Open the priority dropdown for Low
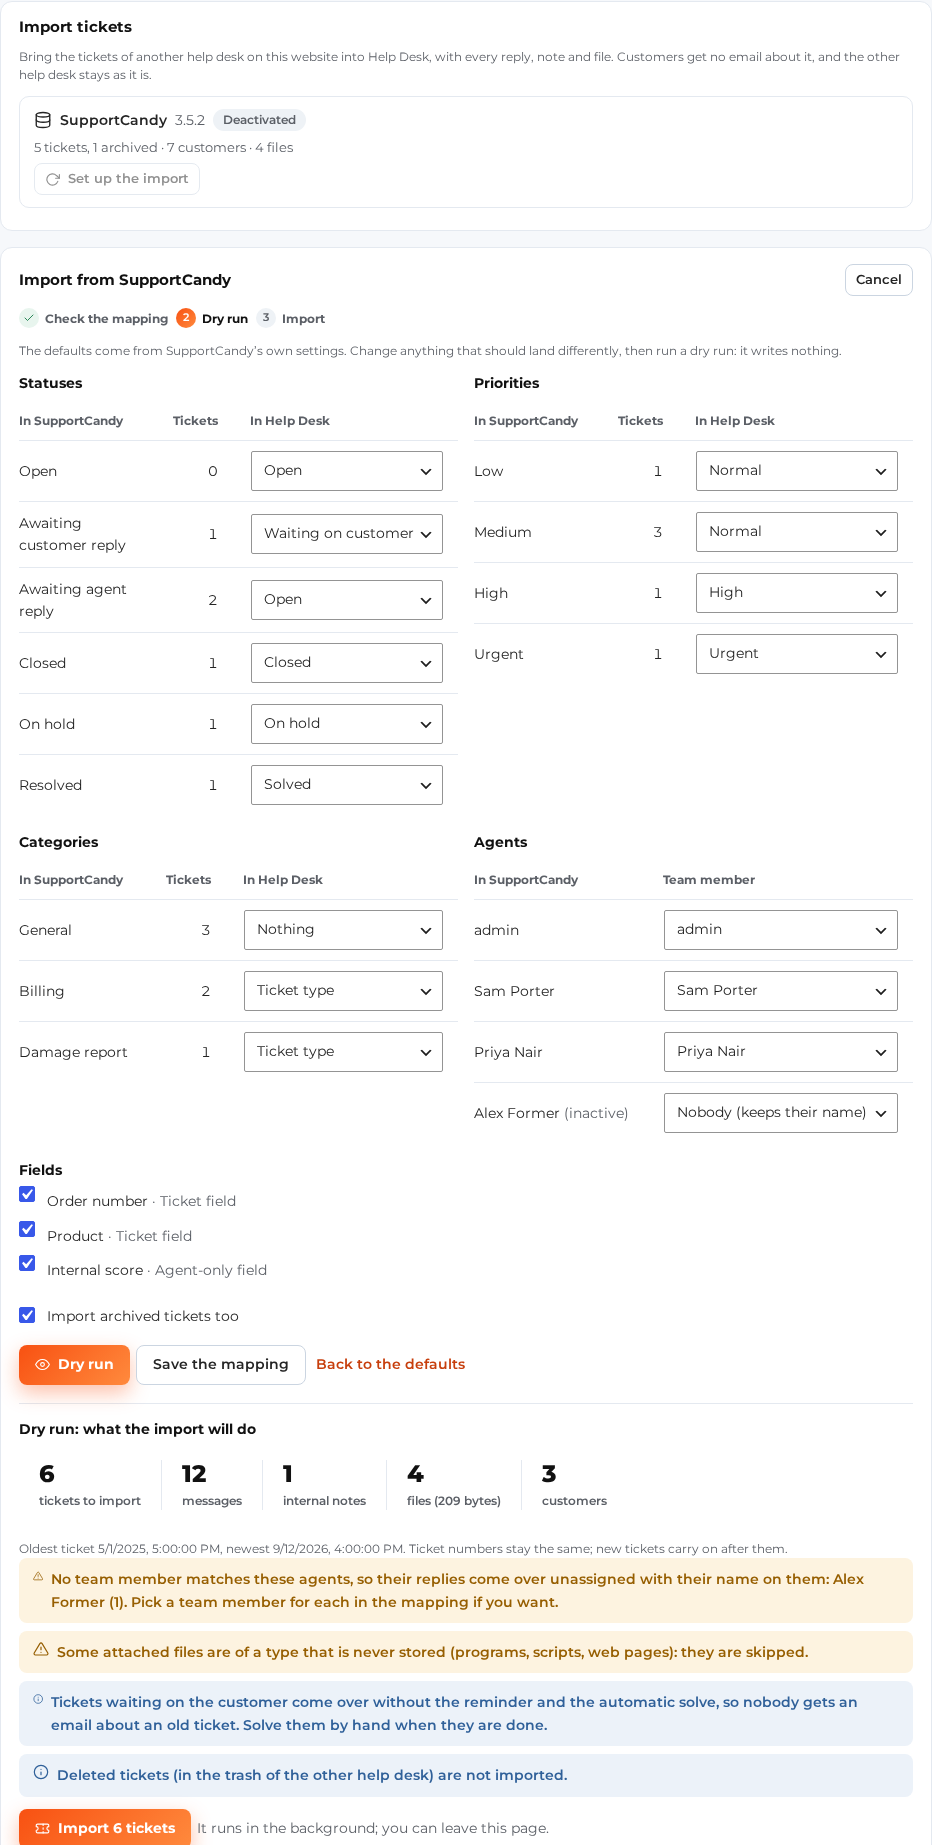The image size is (932, 1845). click(796, 471)
